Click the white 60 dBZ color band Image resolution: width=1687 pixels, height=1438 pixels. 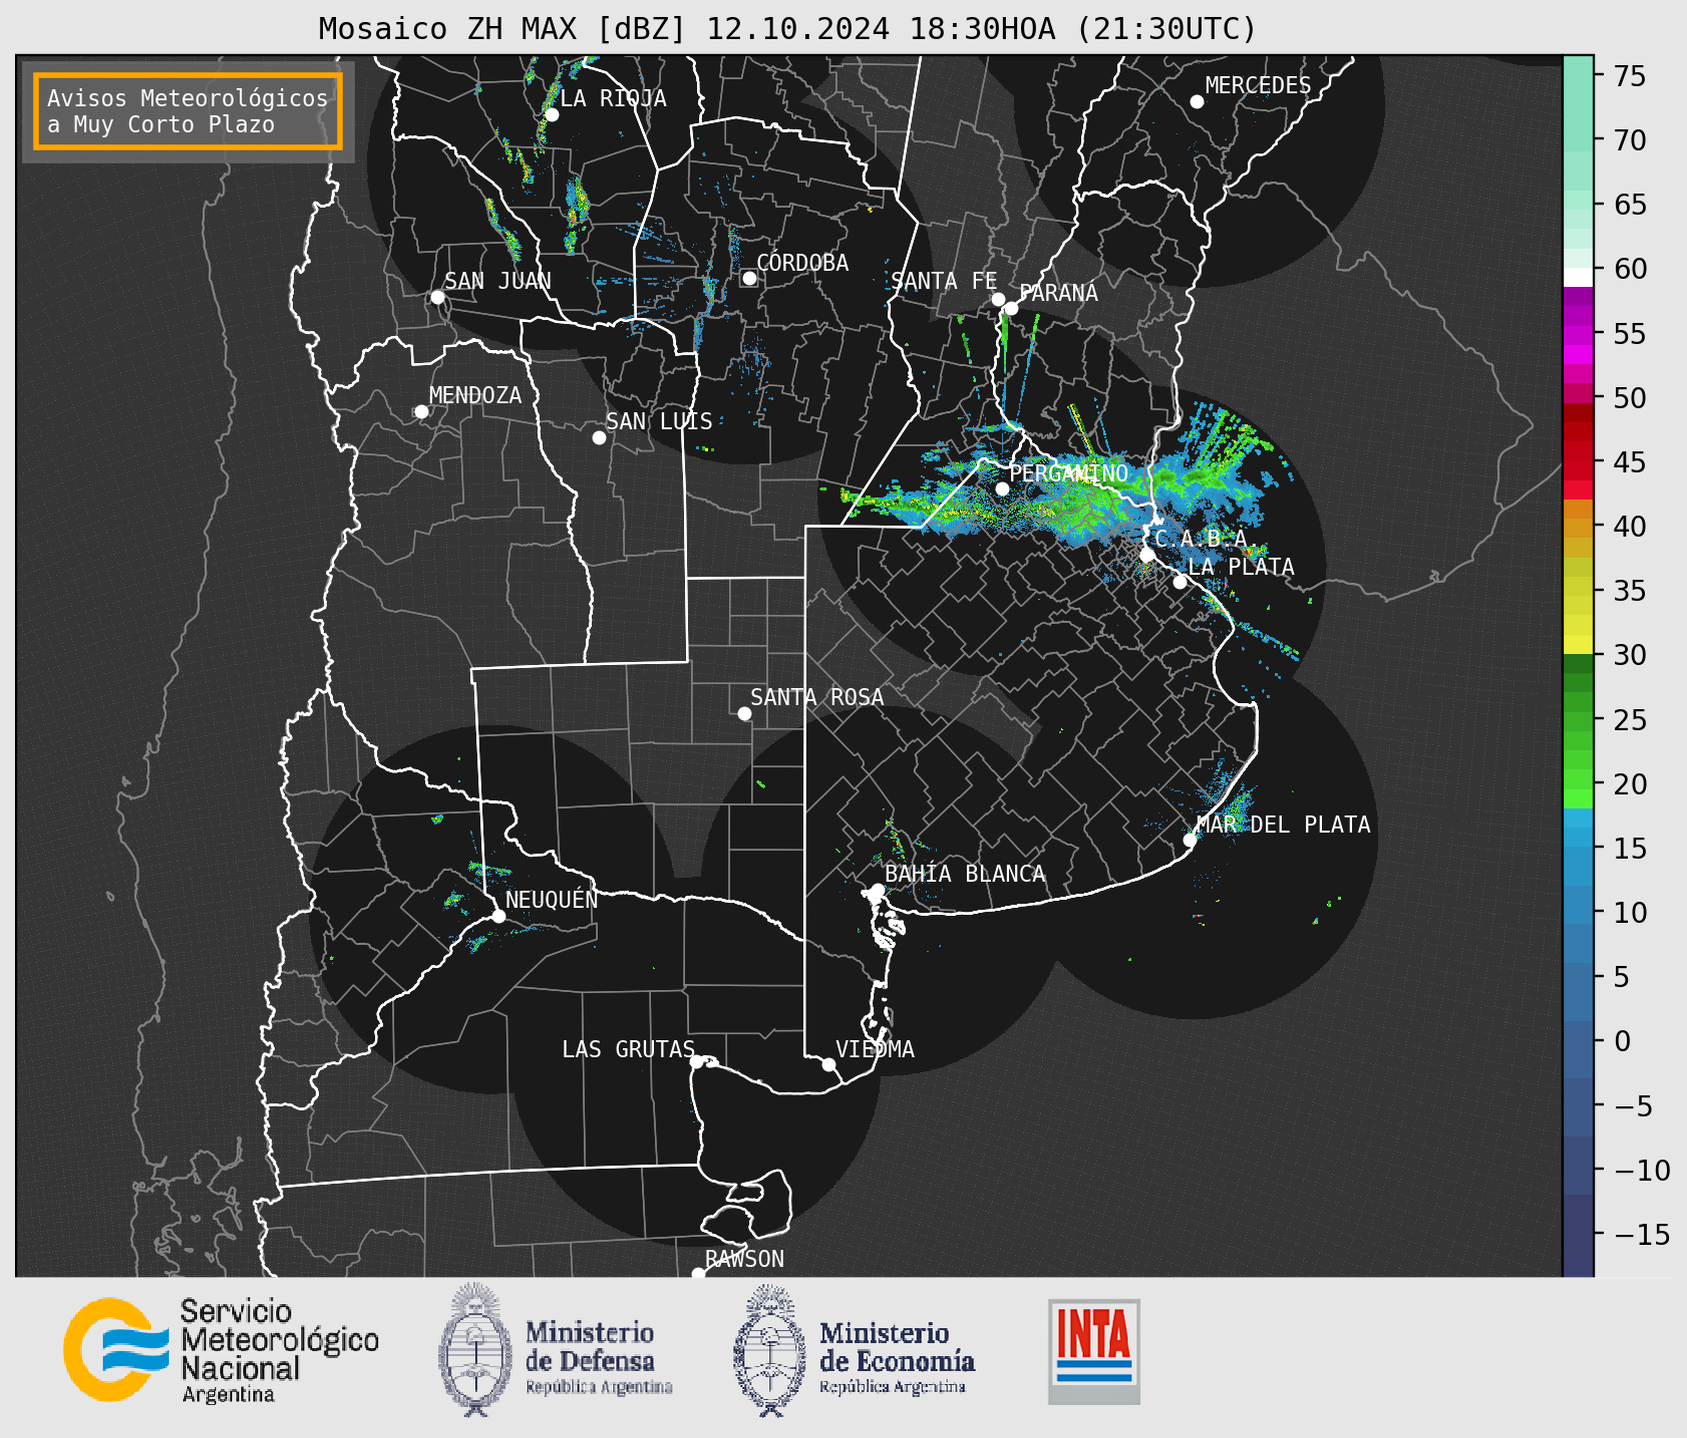[1578, 277]
